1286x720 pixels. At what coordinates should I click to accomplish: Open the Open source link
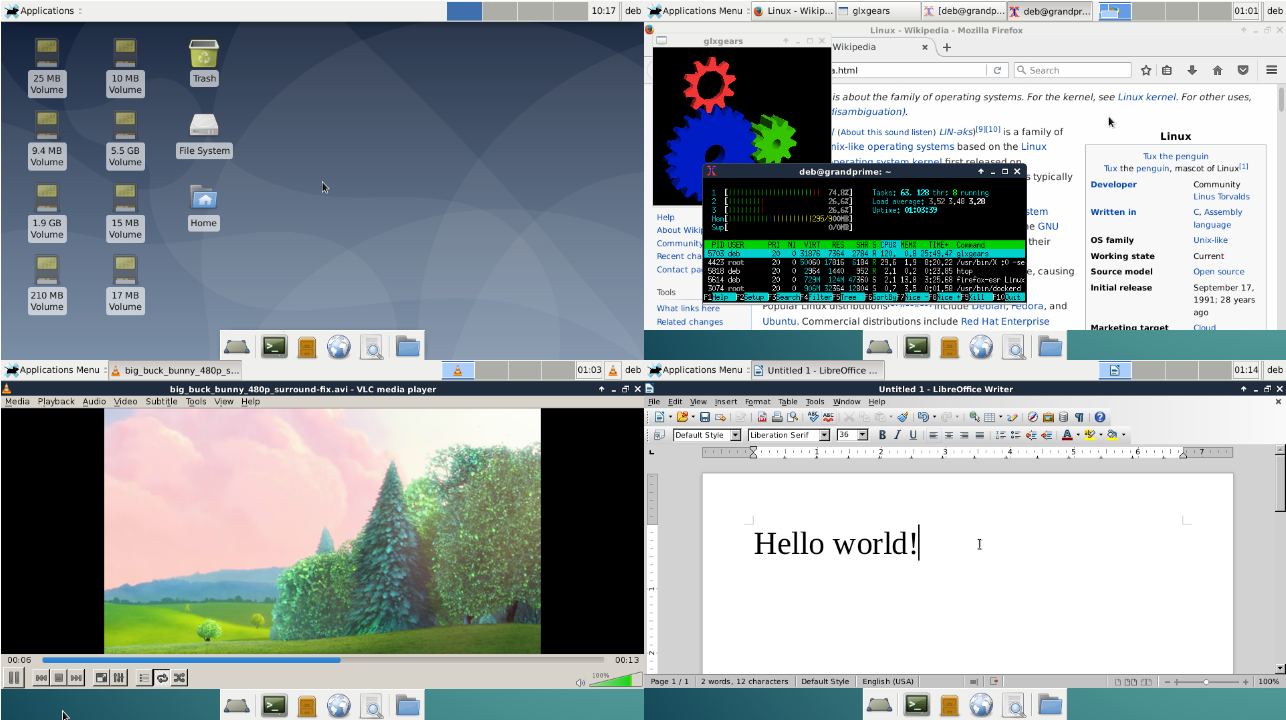click(x=1218, y=272)
